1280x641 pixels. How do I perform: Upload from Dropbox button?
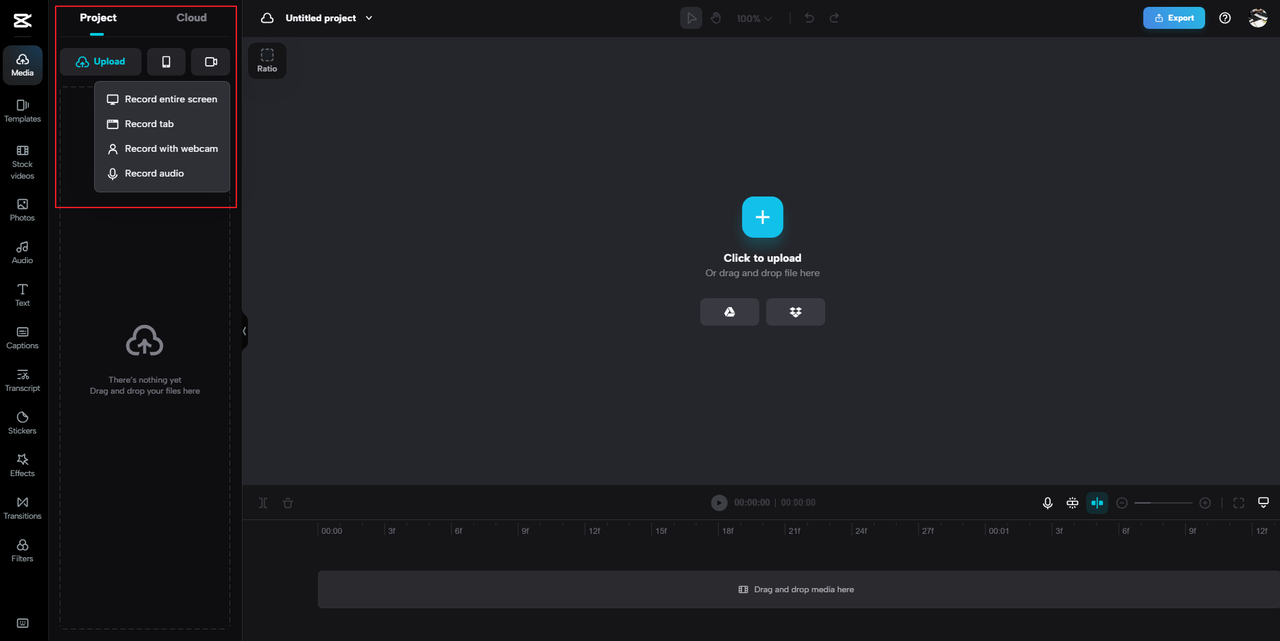(796, 312)
